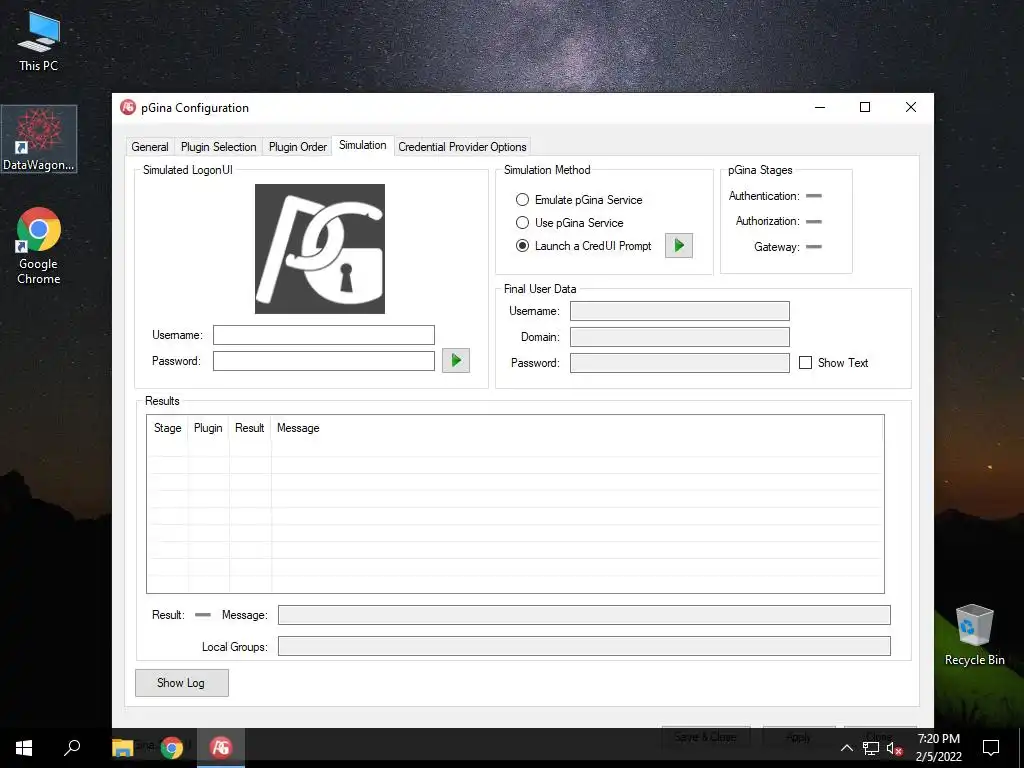Open the Credential Provider Options tab
The height and width of the screenshot is (768, 1024).
[462, 147]
